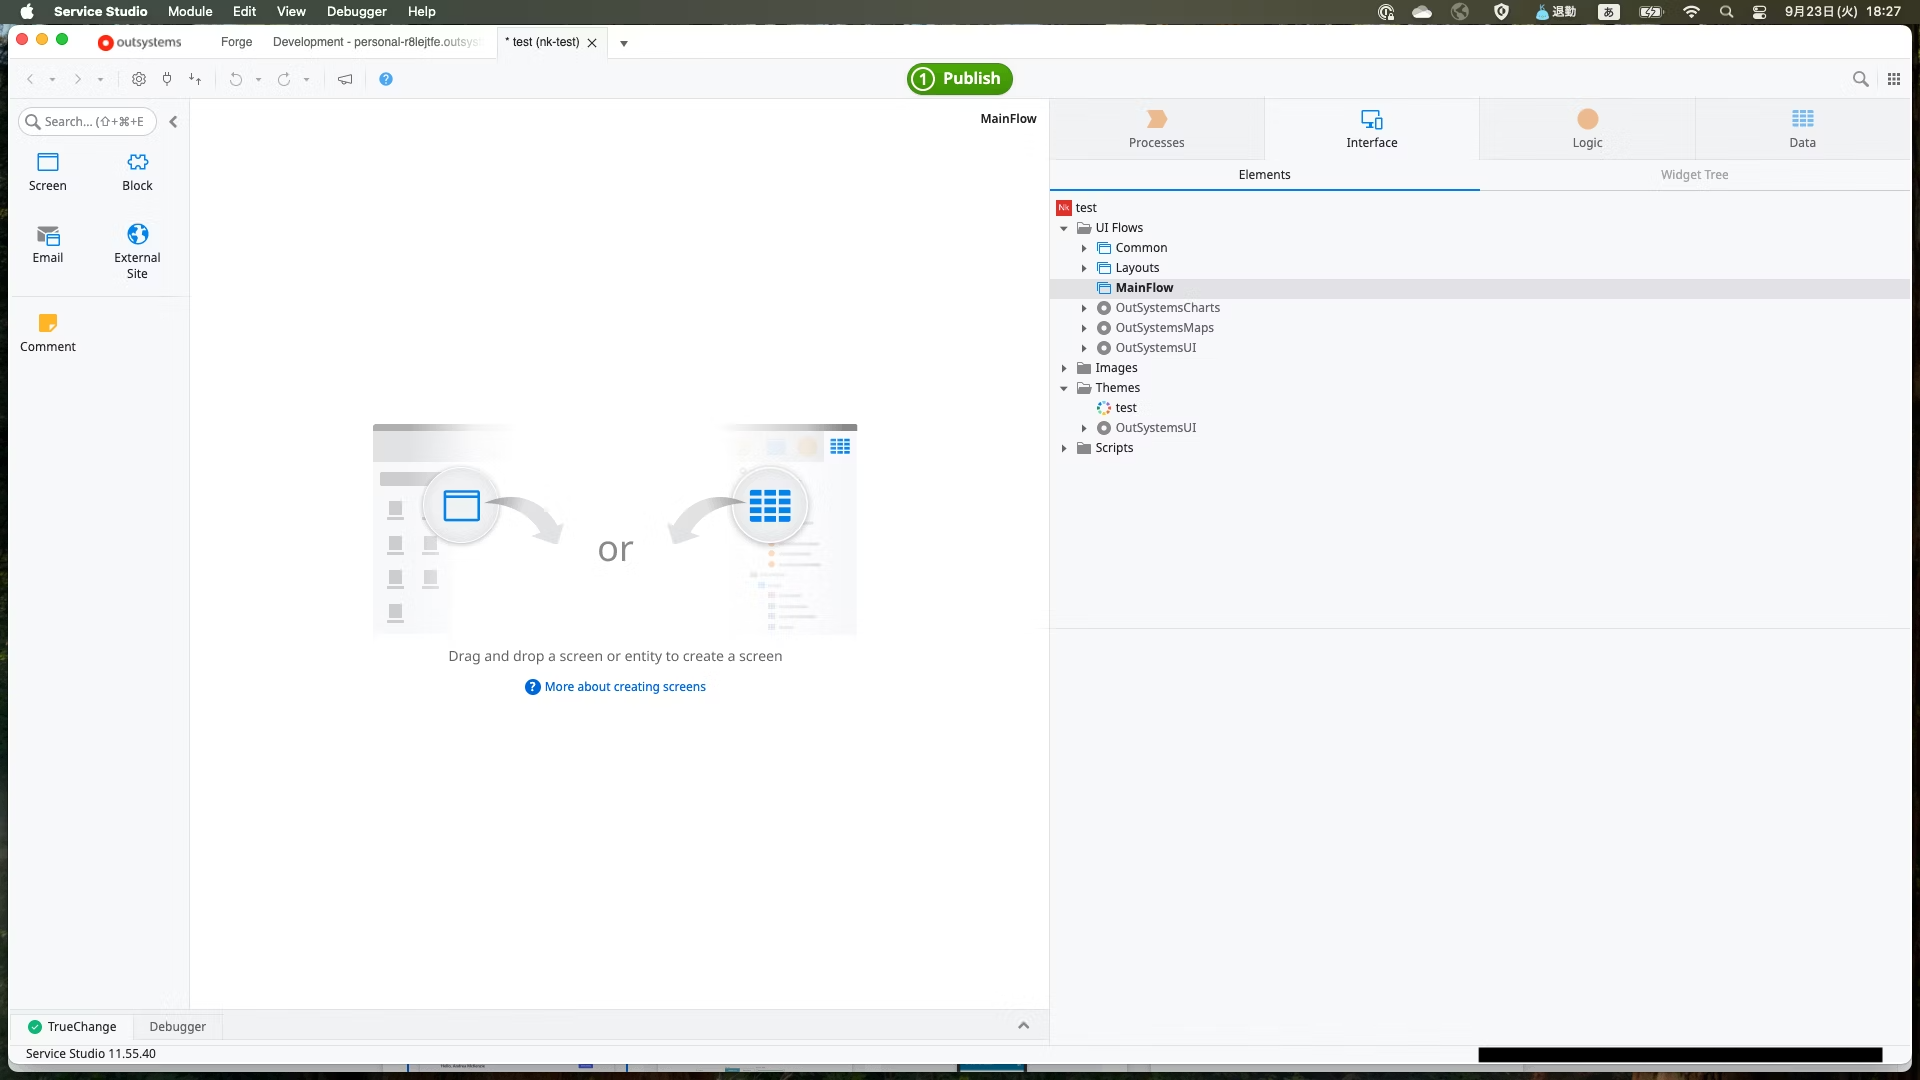Screen dimensions: 1920x1080
Task: Collapse the Themes folder
Action: click(x=1064, y=388)
